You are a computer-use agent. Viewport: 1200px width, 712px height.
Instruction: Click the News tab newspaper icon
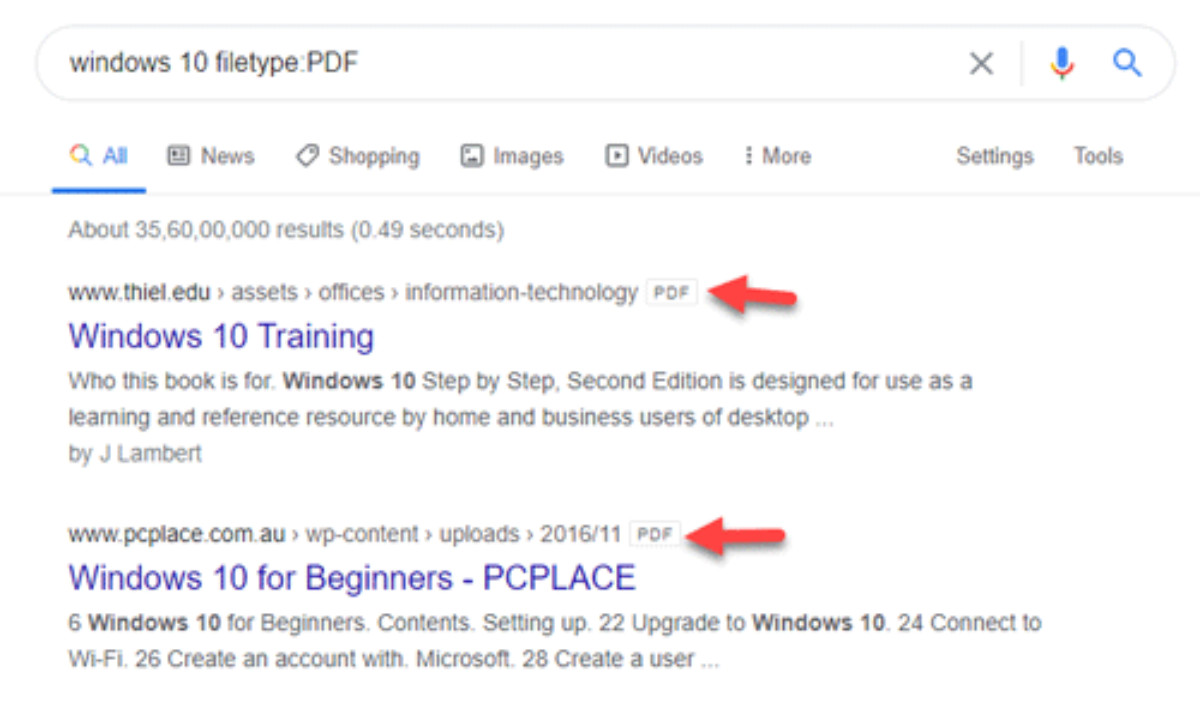point(179,156)
